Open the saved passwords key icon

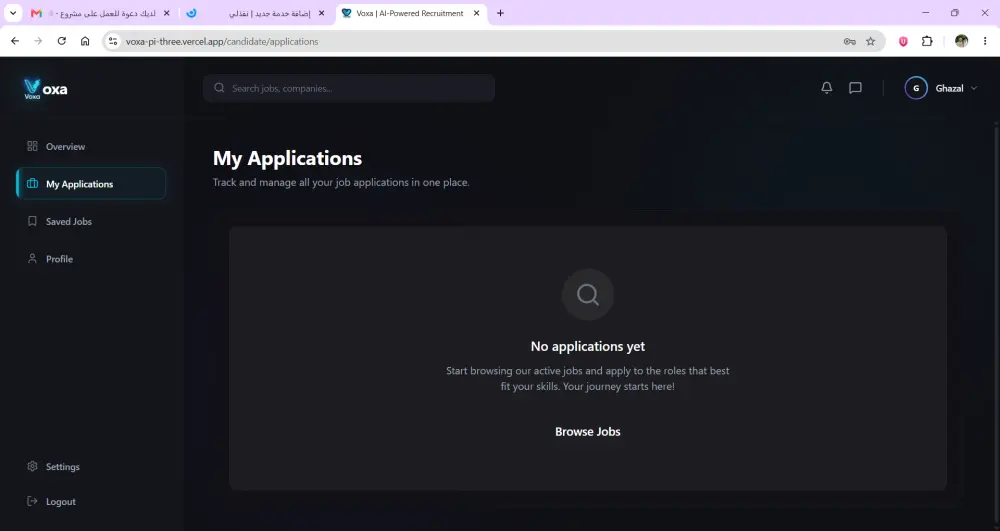click(x=849, y=41)
